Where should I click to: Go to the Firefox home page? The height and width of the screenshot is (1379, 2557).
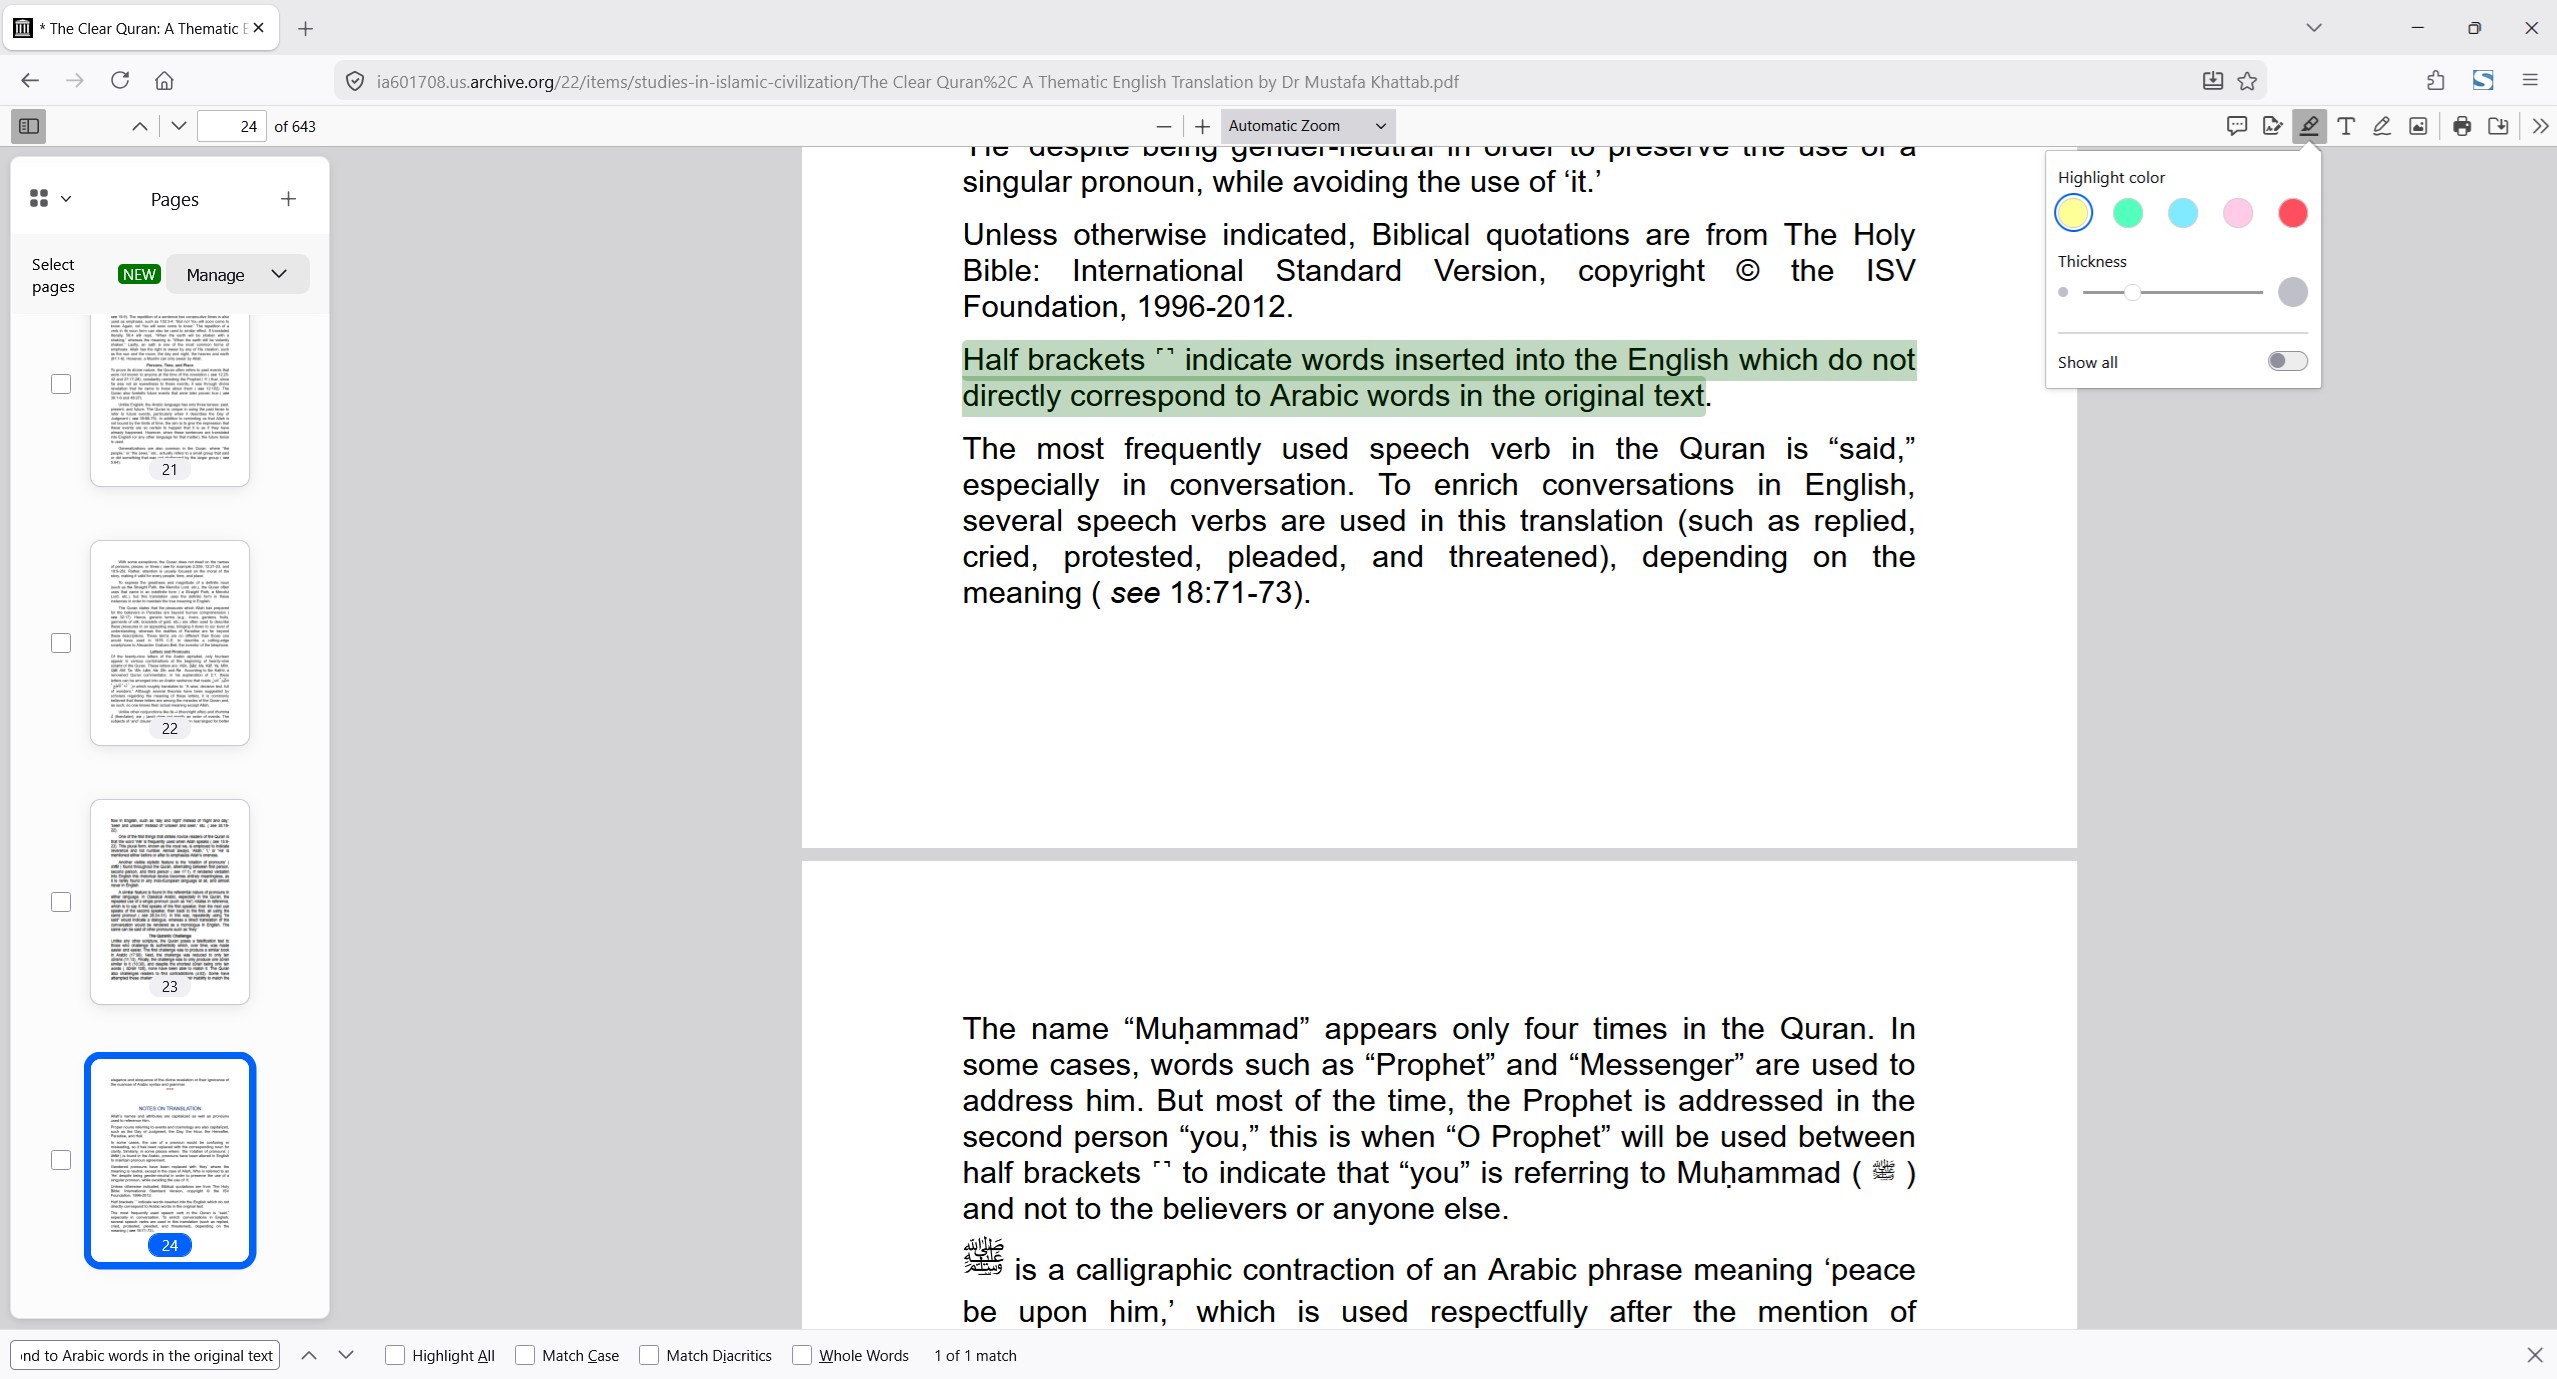click(165, 80)
